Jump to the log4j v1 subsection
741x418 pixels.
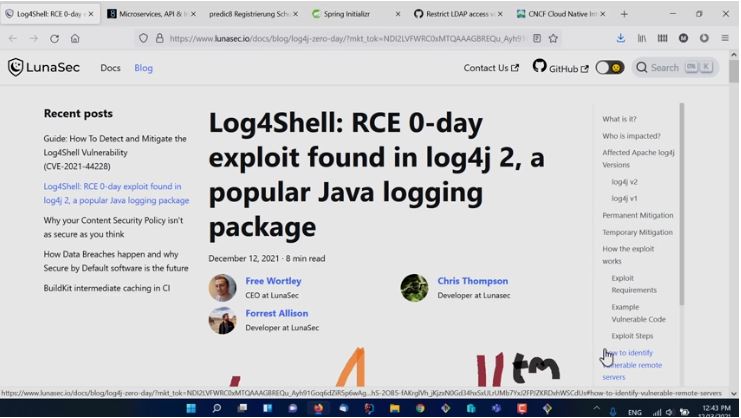tap(624, 198)
